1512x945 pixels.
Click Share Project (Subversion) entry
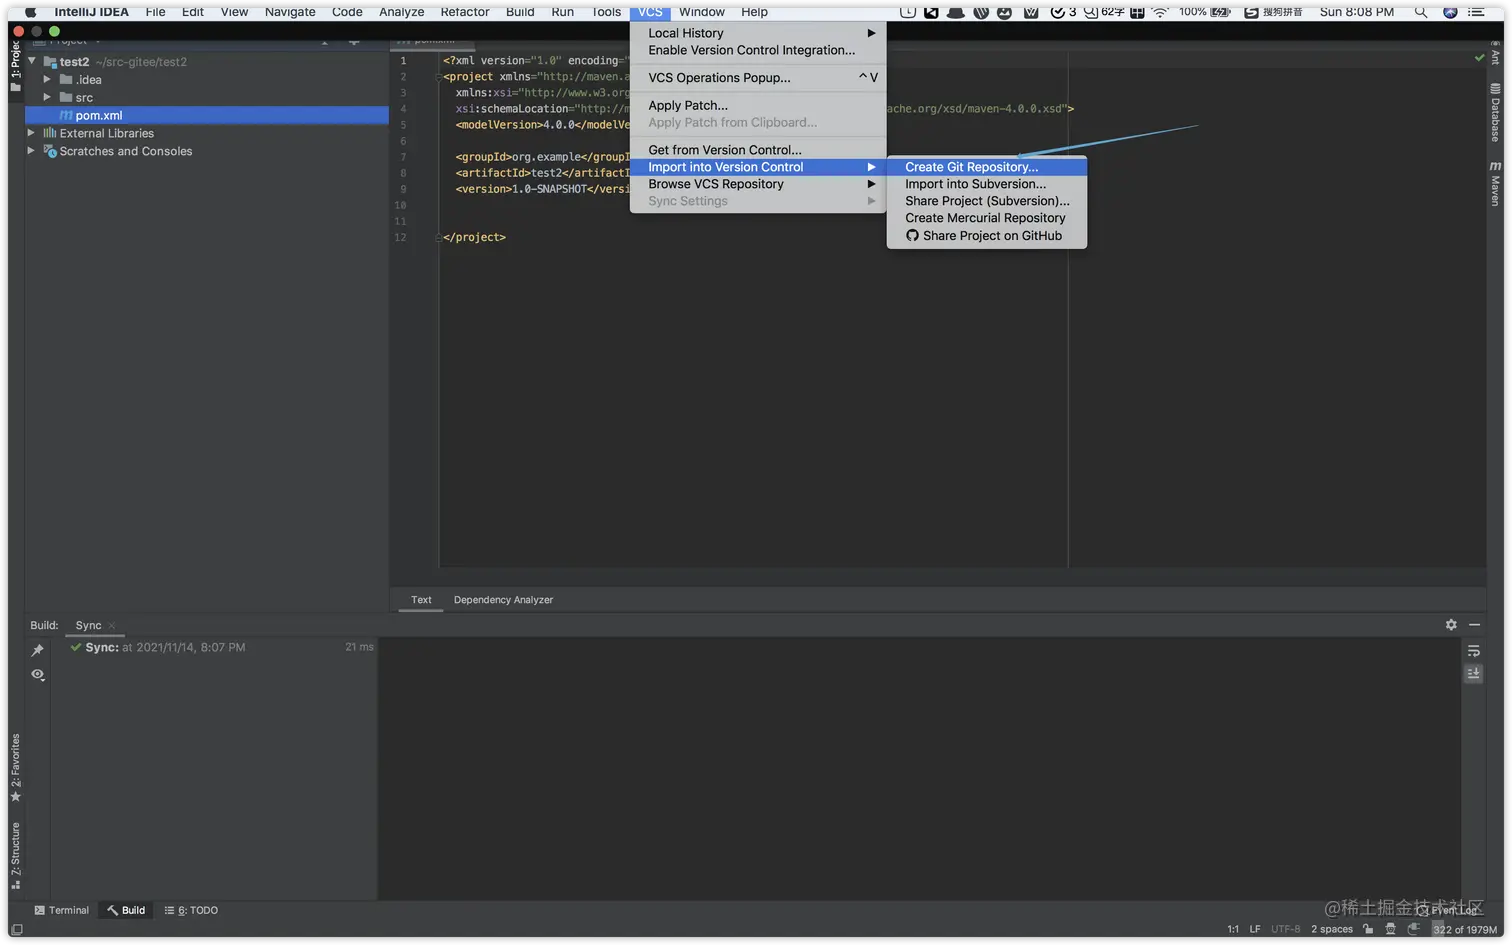tap(986, 201)
